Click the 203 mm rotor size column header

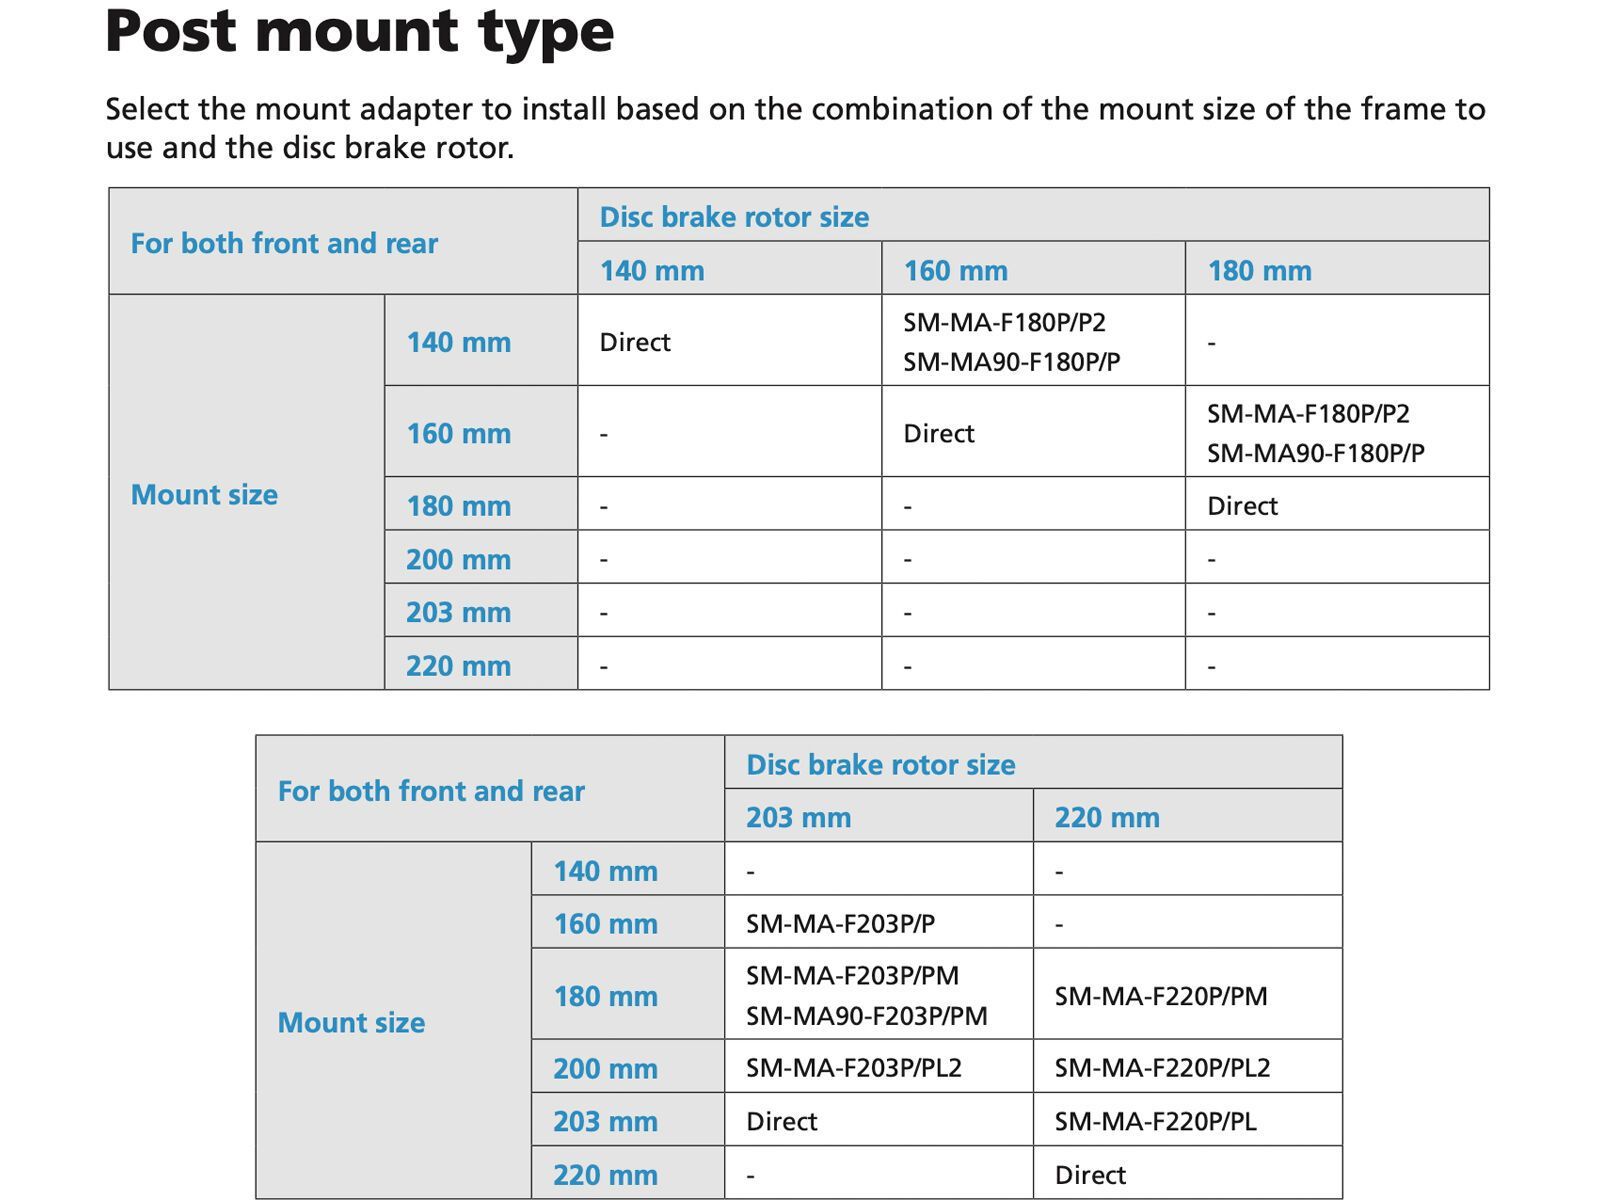798,817
